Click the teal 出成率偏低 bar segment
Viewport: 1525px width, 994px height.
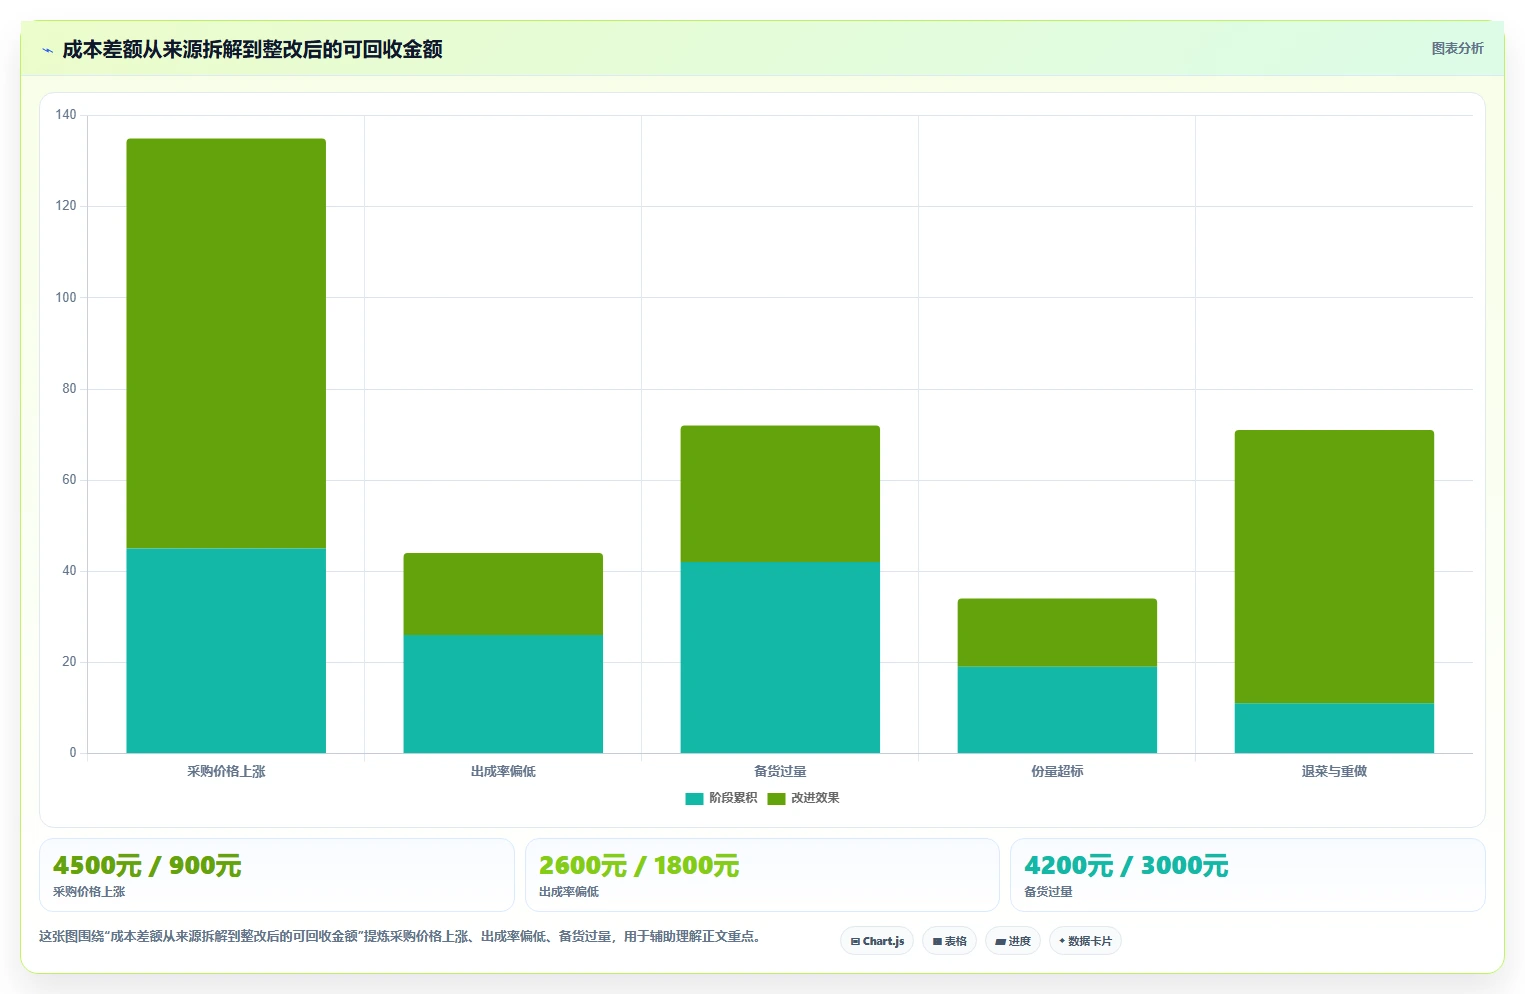point(503,694)
